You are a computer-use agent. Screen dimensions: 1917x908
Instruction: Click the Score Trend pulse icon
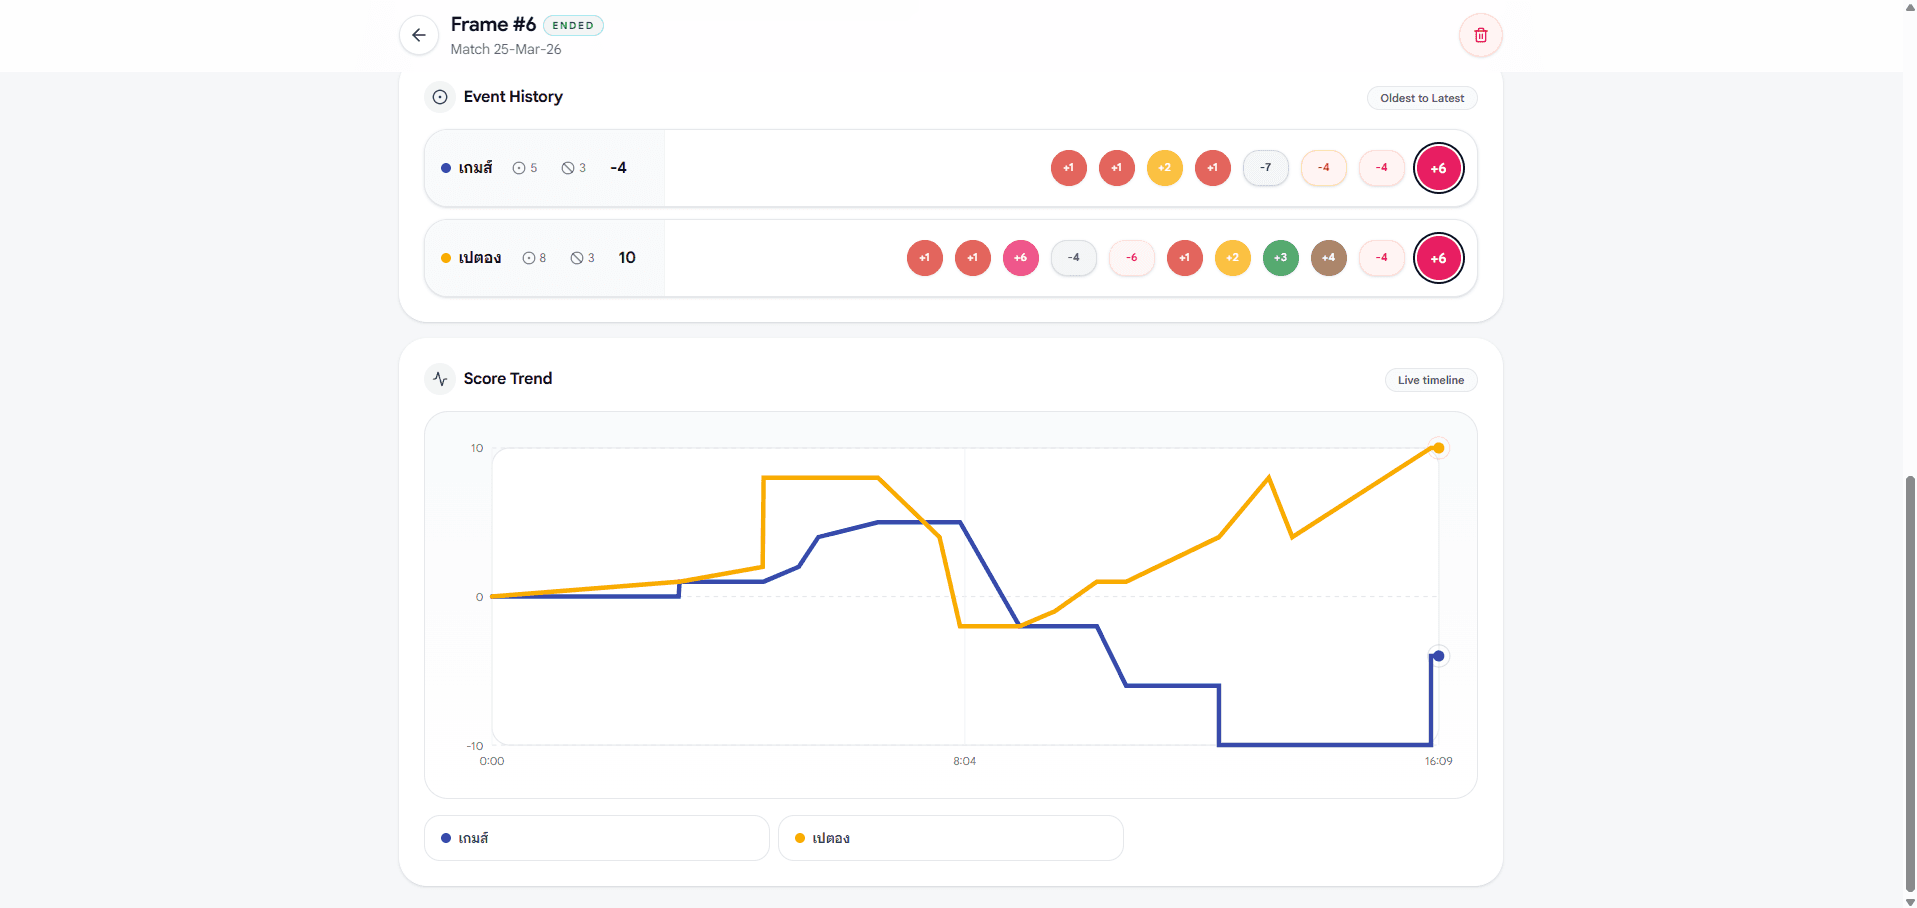pos(440,379)
